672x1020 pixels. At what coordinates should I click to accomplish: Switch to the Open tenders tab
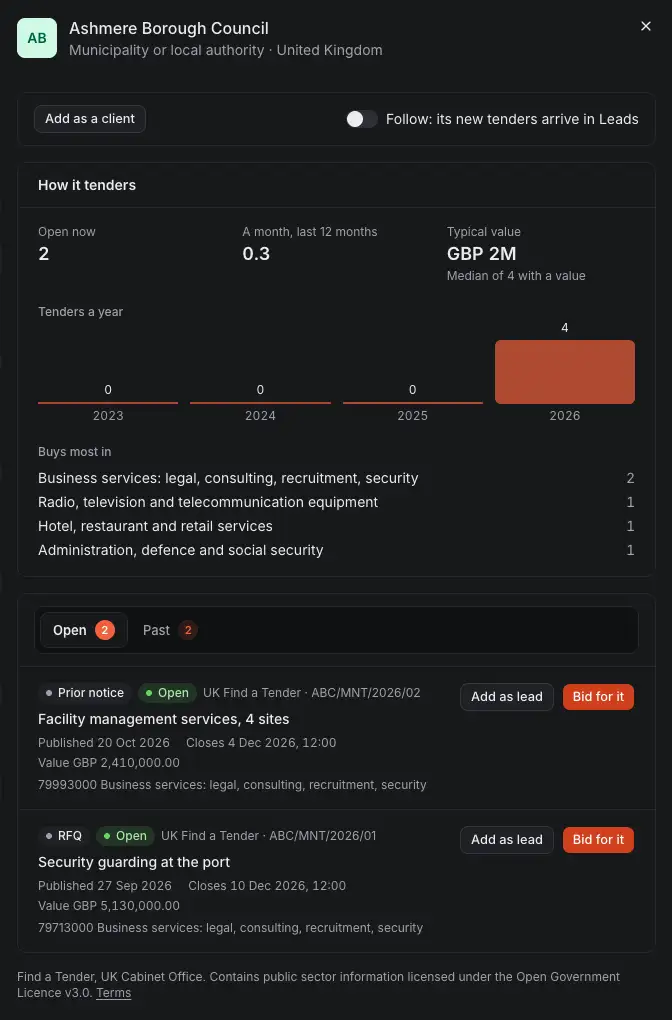[84, 630]
